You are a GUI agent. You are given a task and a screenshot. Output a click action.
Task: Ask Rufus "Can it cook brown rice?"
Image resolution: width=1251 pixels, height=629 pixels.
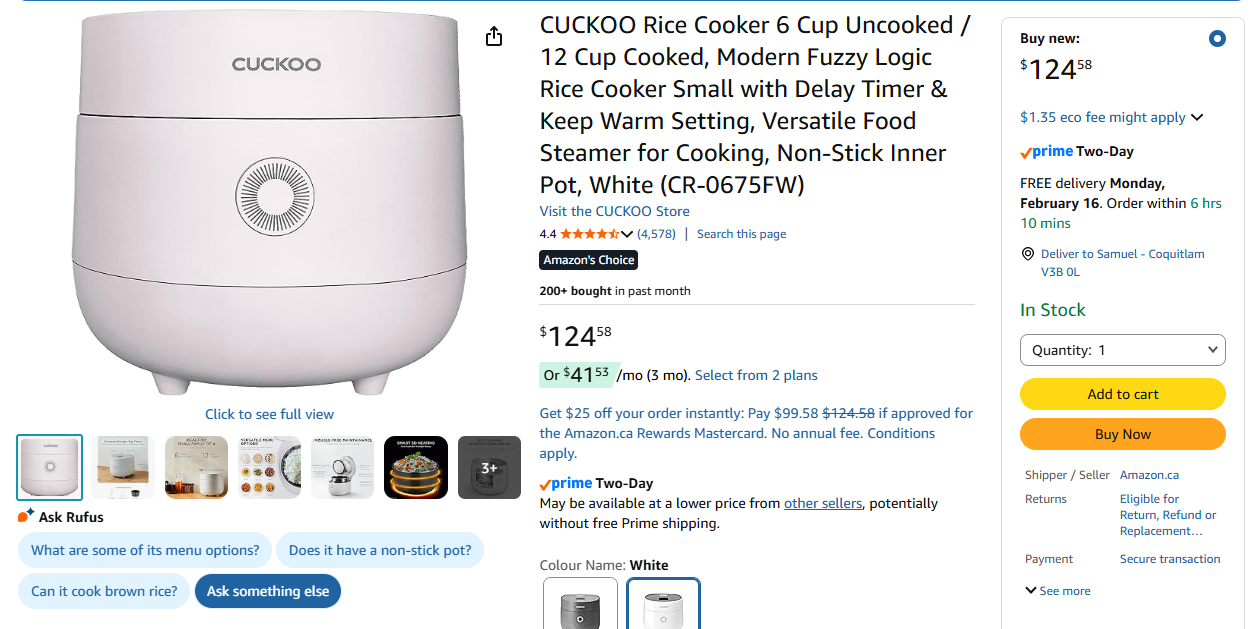pyautogui.click(x=104, y=591)
